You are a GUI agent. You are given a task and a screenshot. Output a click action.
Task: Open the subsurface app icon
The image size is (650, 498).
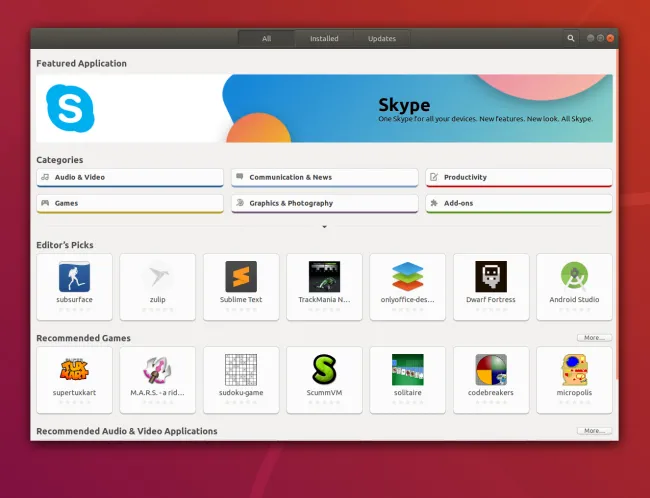click(x=74, y=277)
